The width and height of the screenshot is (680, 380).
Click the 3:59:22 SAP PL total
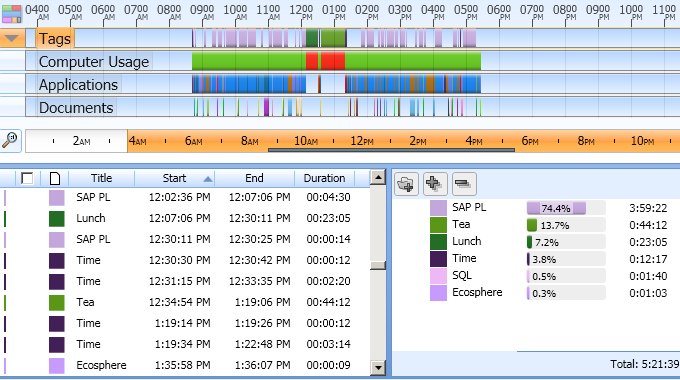648,208
